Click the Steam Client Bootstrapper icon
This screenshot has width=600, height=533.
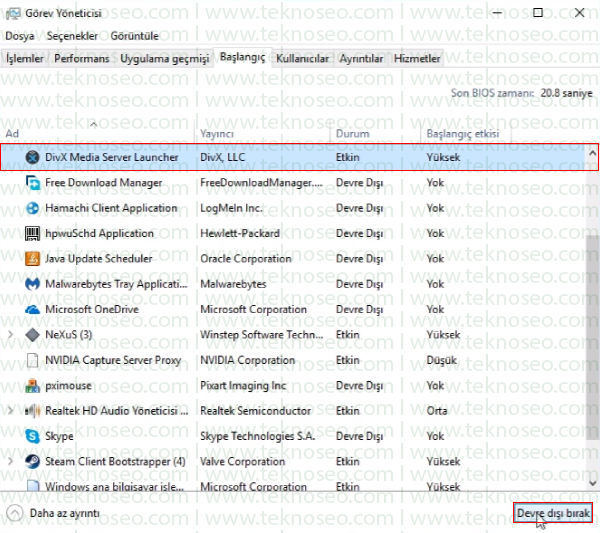33,461
